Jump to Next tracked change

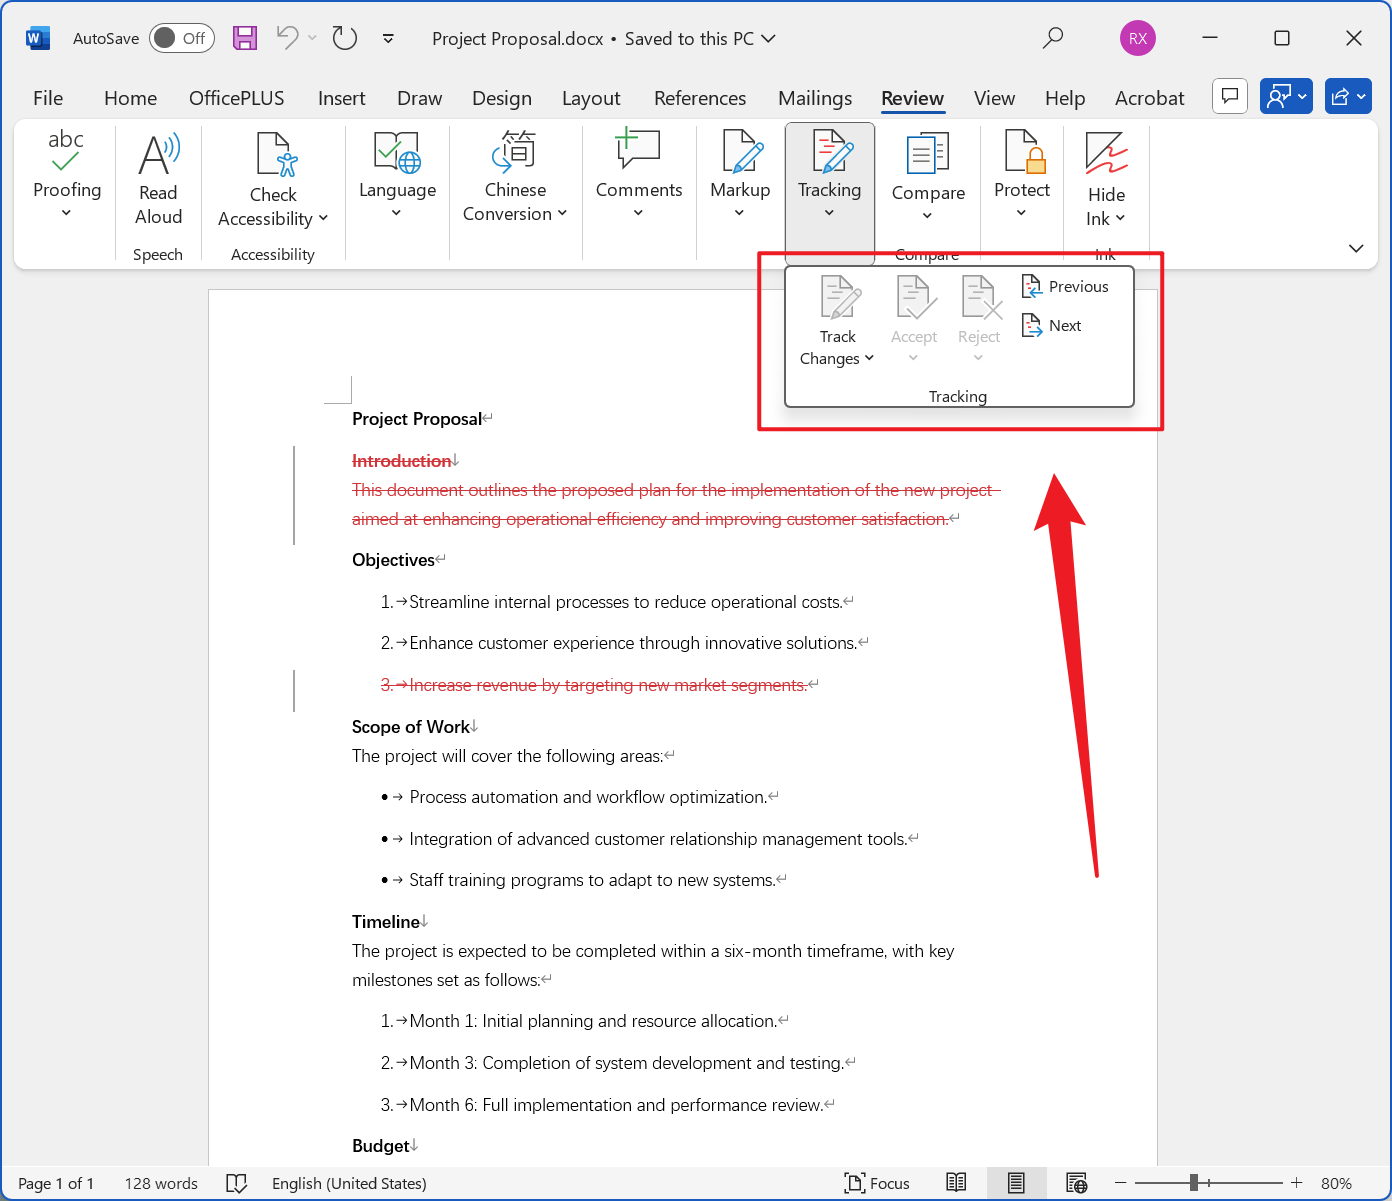pyautogui.click(x=1050, y=325)
